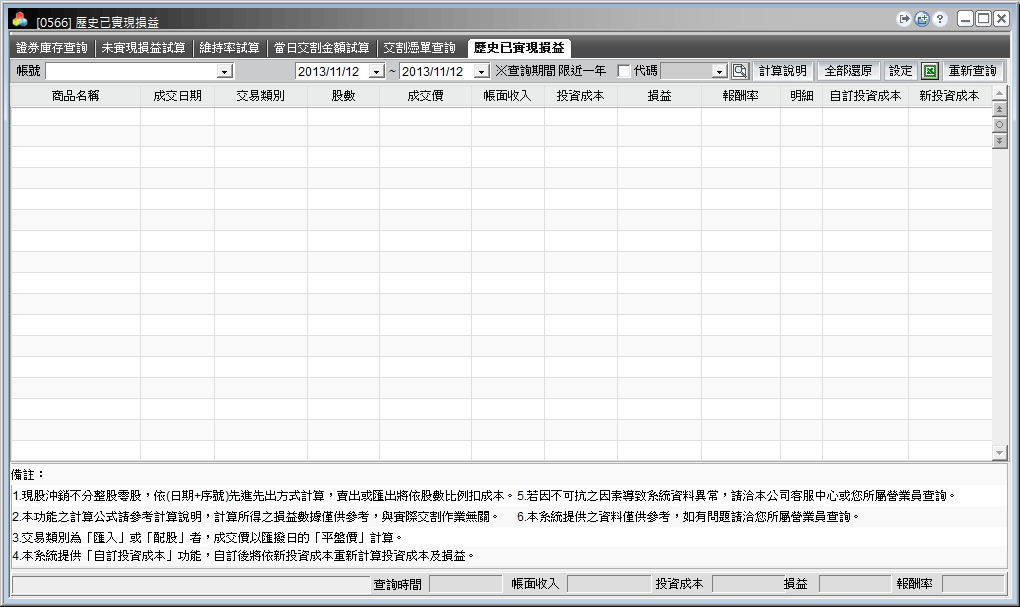The image size is (1020, 607).
Task: Click the scrollbar down arrow at table bottom
Action: tap(999, 453)
